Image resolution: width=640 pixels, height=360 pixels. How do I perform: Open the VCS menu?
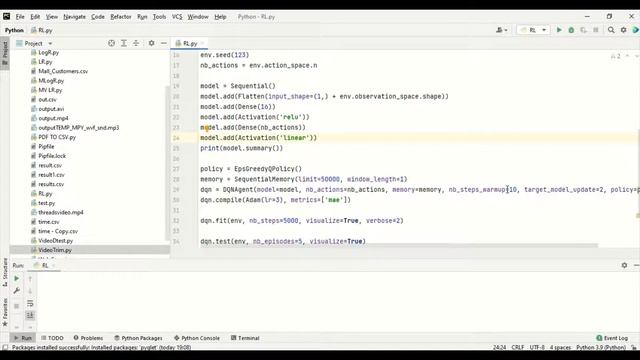[x=177, y=17]
